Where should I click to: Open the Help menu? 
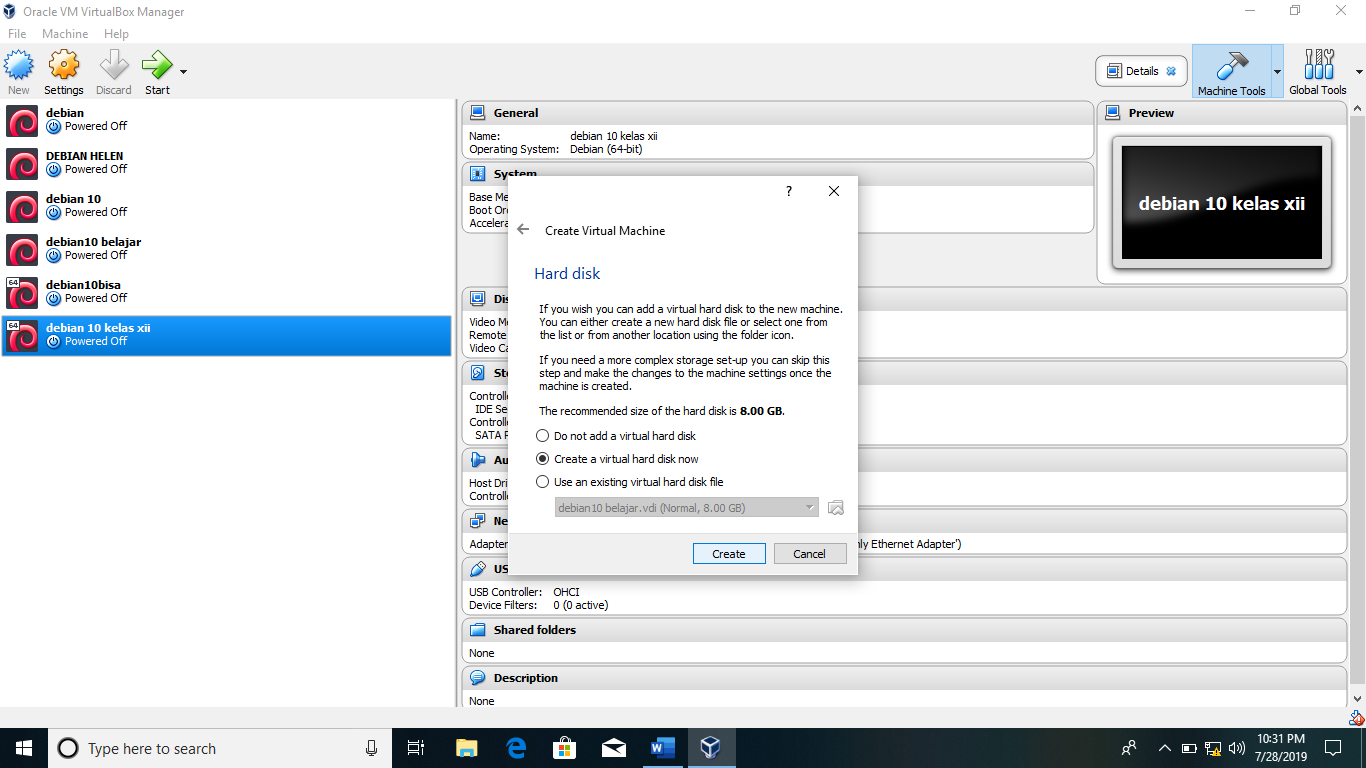116,34
